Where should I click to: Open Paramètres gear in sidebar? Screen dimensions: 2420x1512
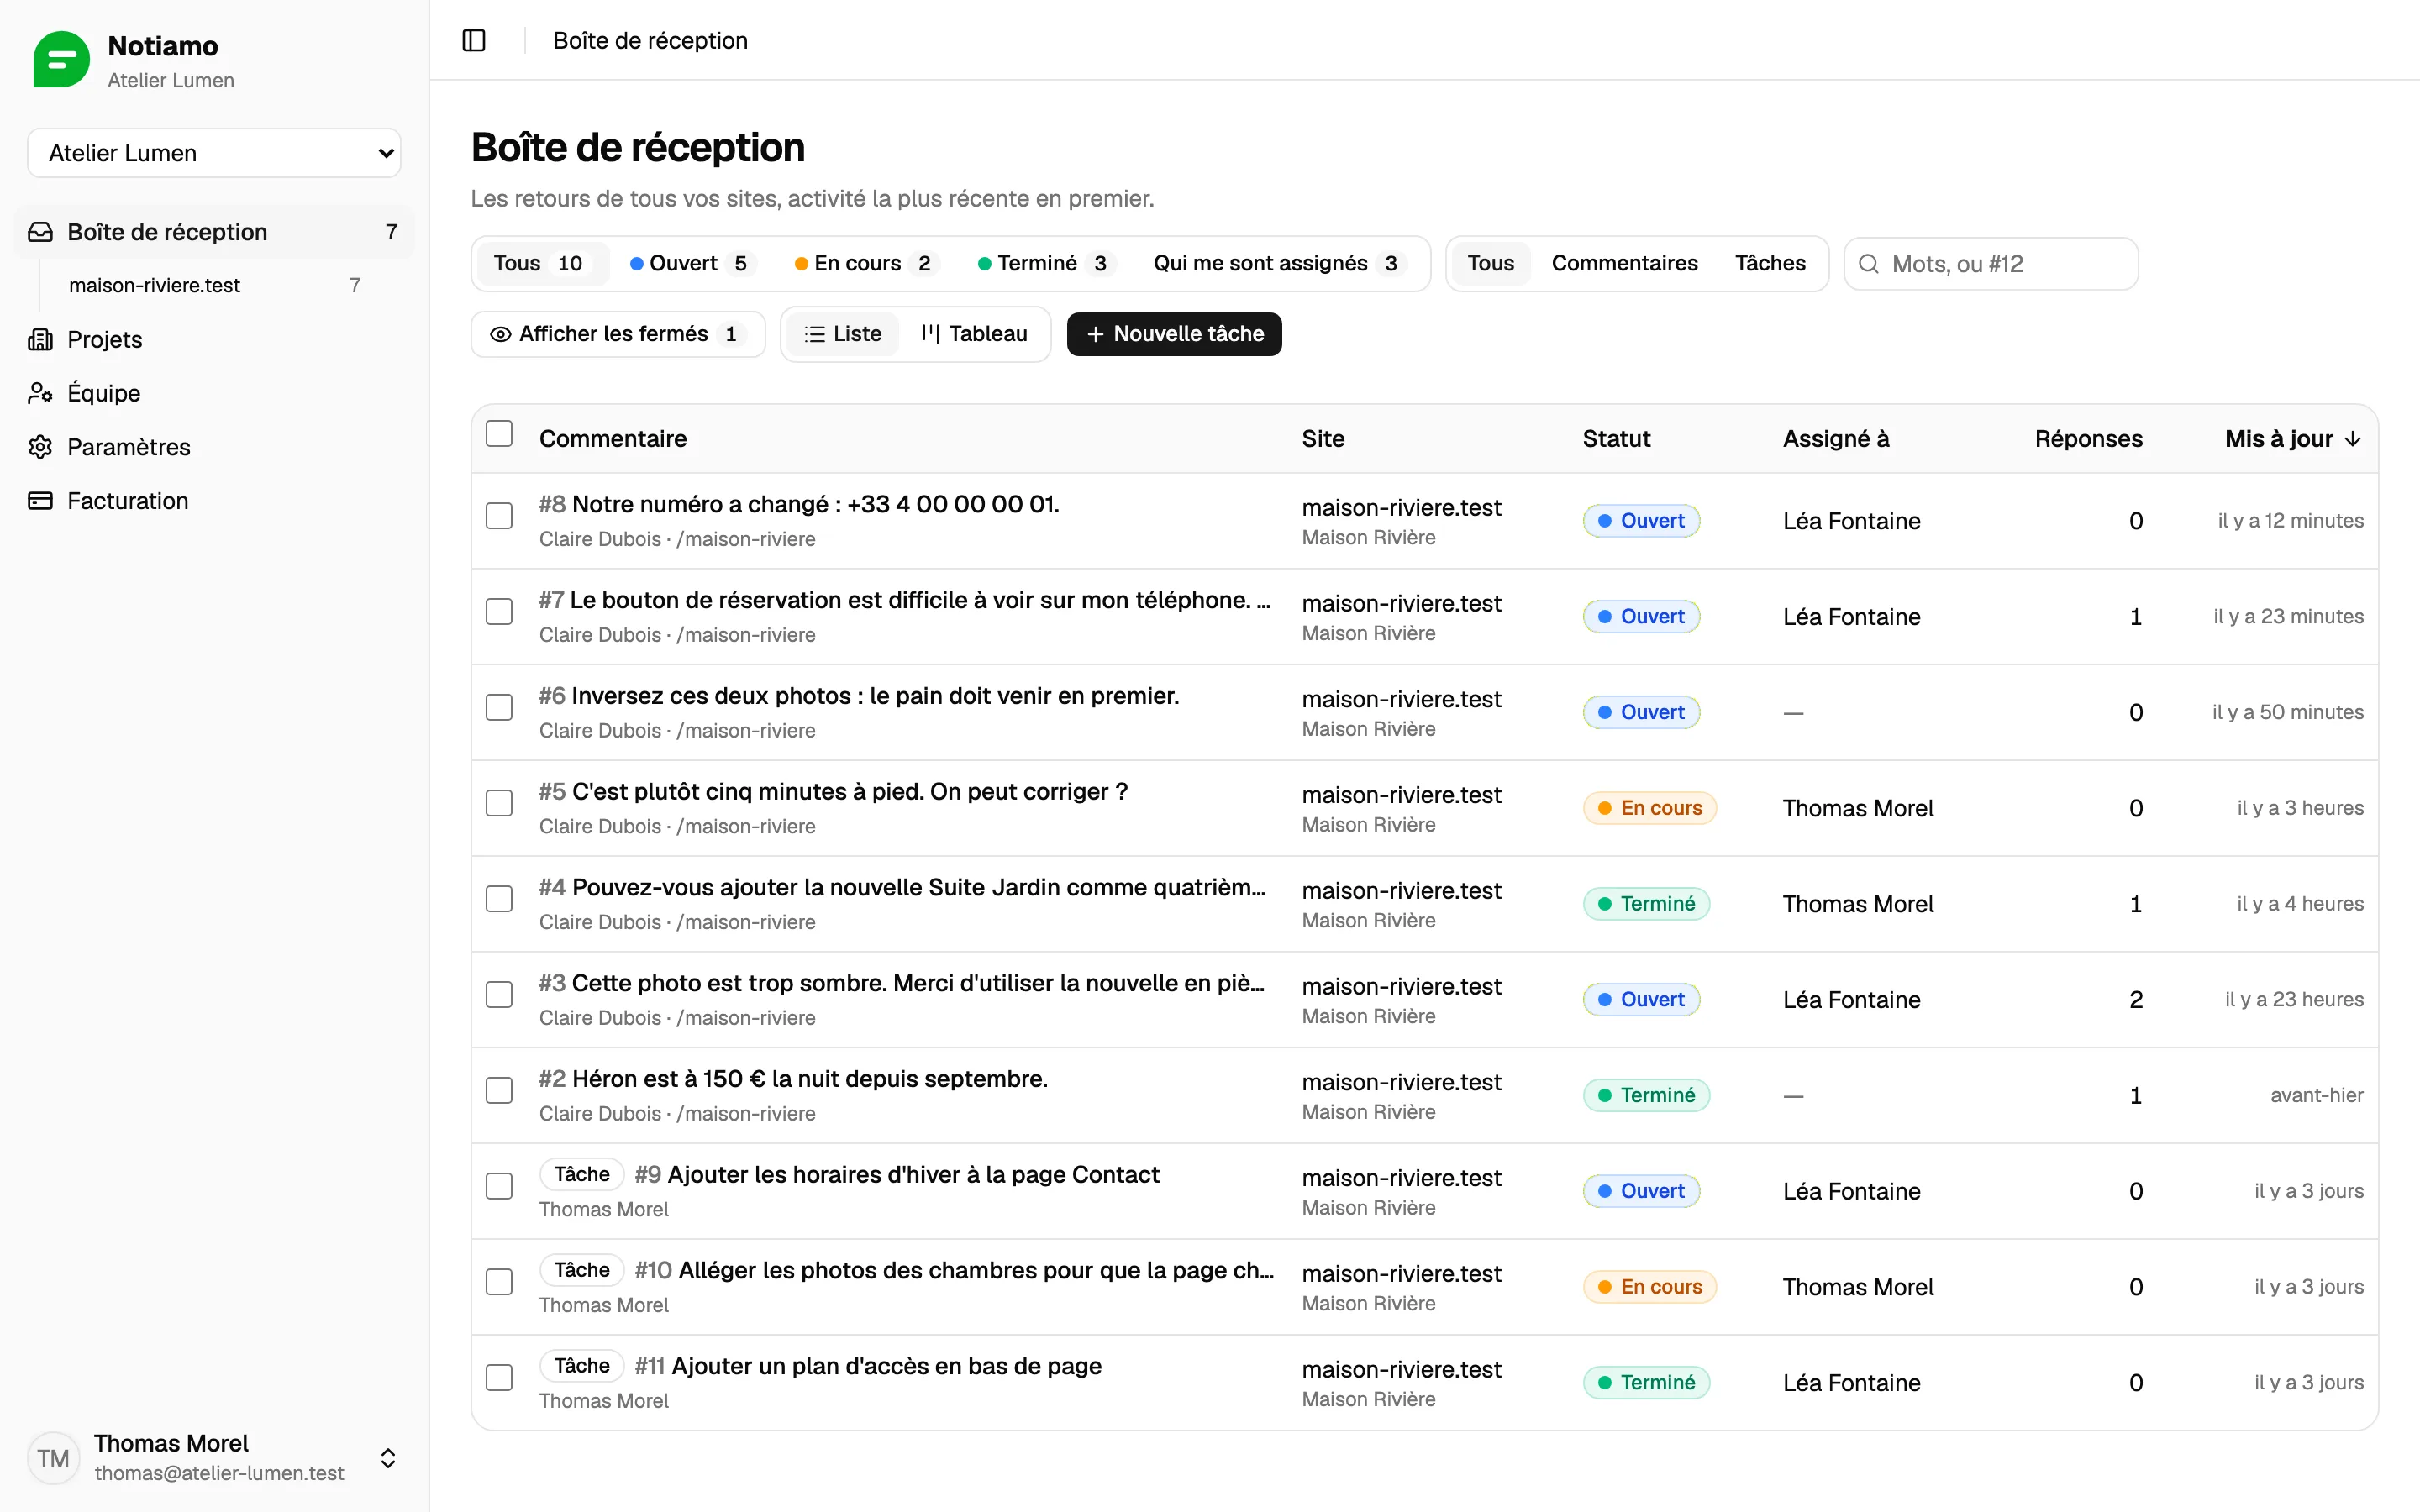pyautogui.click(x=214, y=447)
